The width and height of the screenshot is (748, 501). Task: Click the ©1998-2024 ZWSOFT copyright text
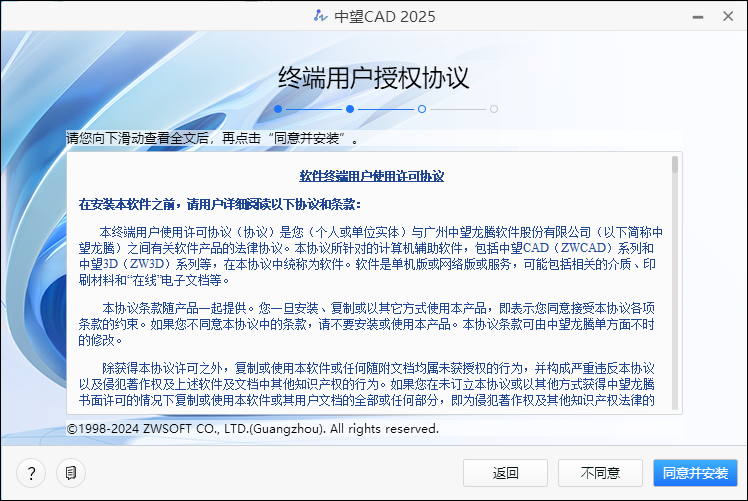pyautogui.click(x=252, y=428)
